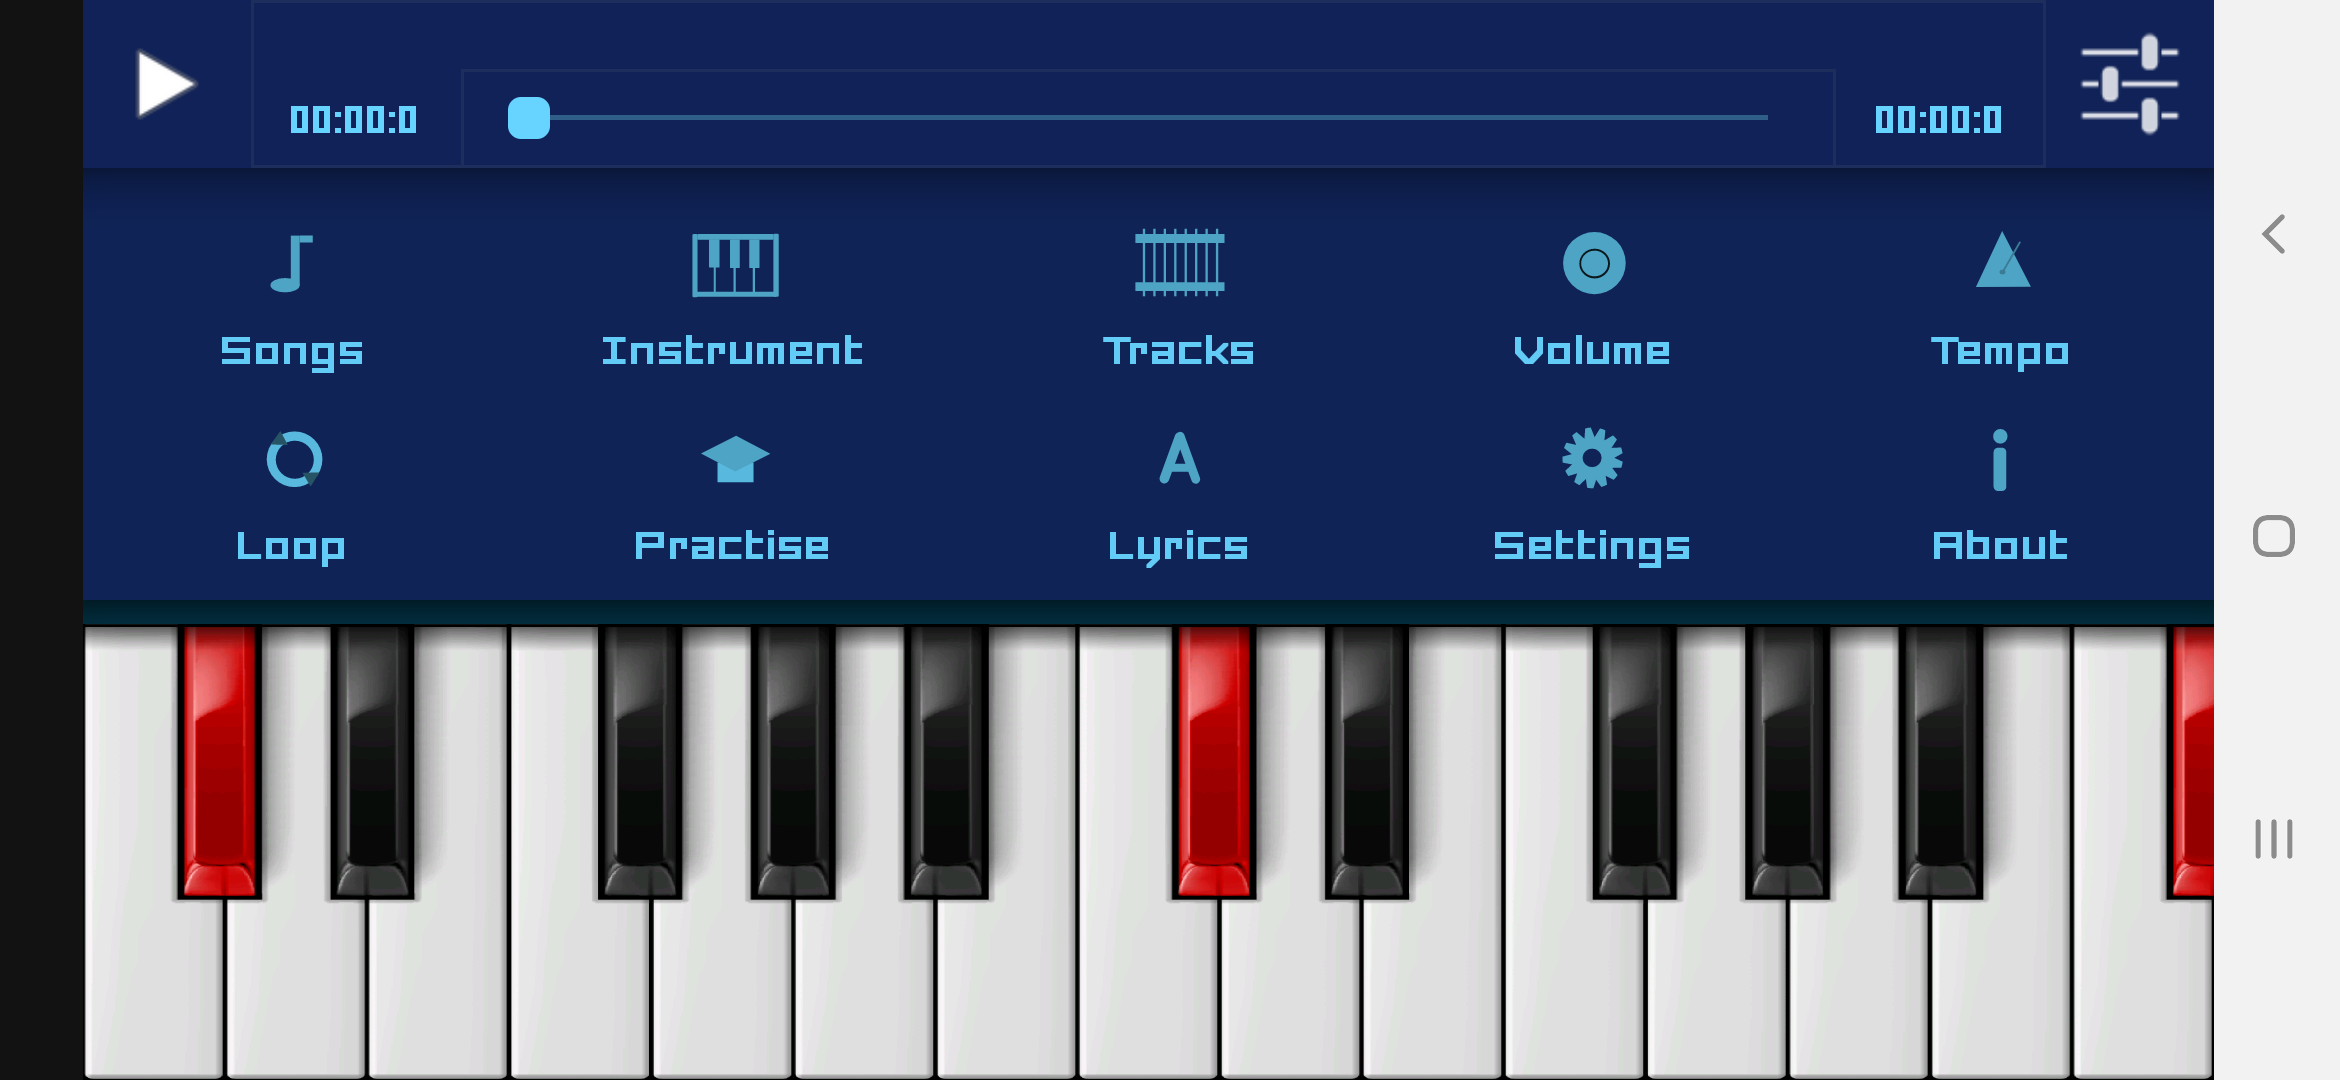Click the Settings text label

(x=1591, y=547)
